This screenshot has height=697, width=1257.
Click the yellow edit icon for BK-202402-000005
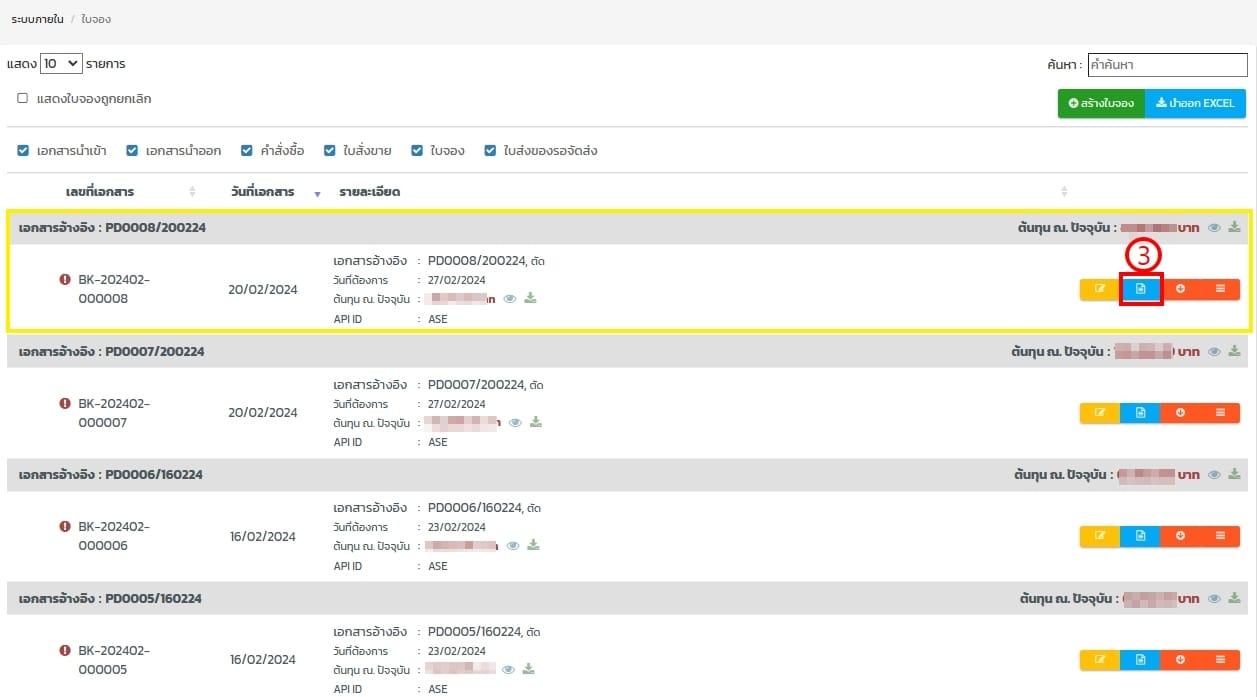click(x=1100, y=660)
